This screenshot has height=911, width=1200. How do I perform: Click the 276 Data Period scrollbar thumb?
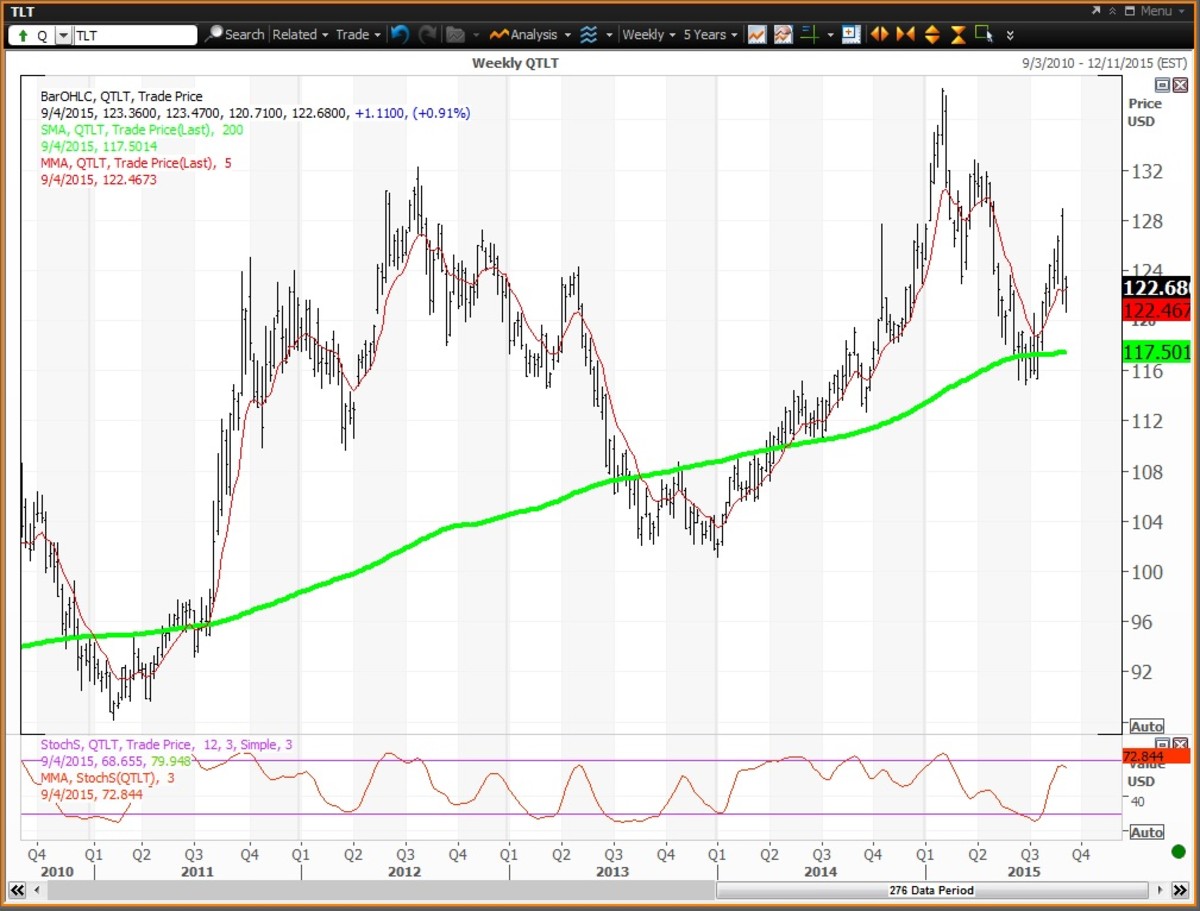[932, 890]
